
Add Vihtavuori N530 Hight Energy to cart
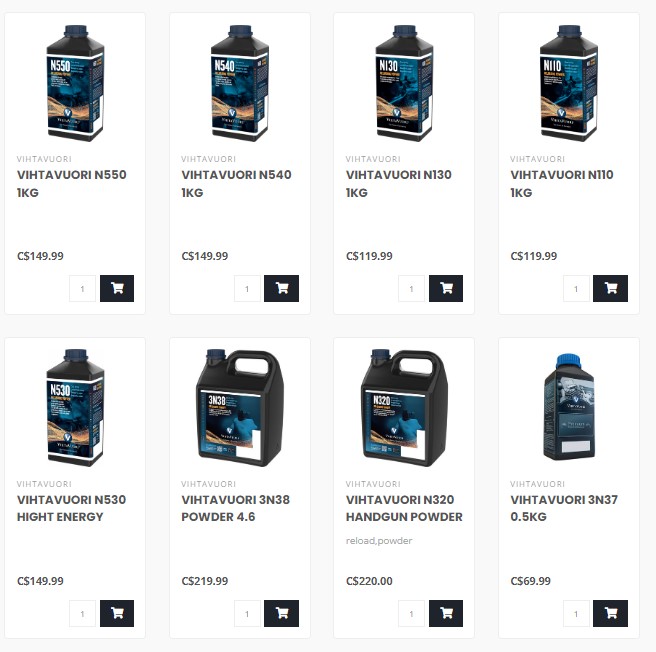pyautogui.click(x=117, y=613)
